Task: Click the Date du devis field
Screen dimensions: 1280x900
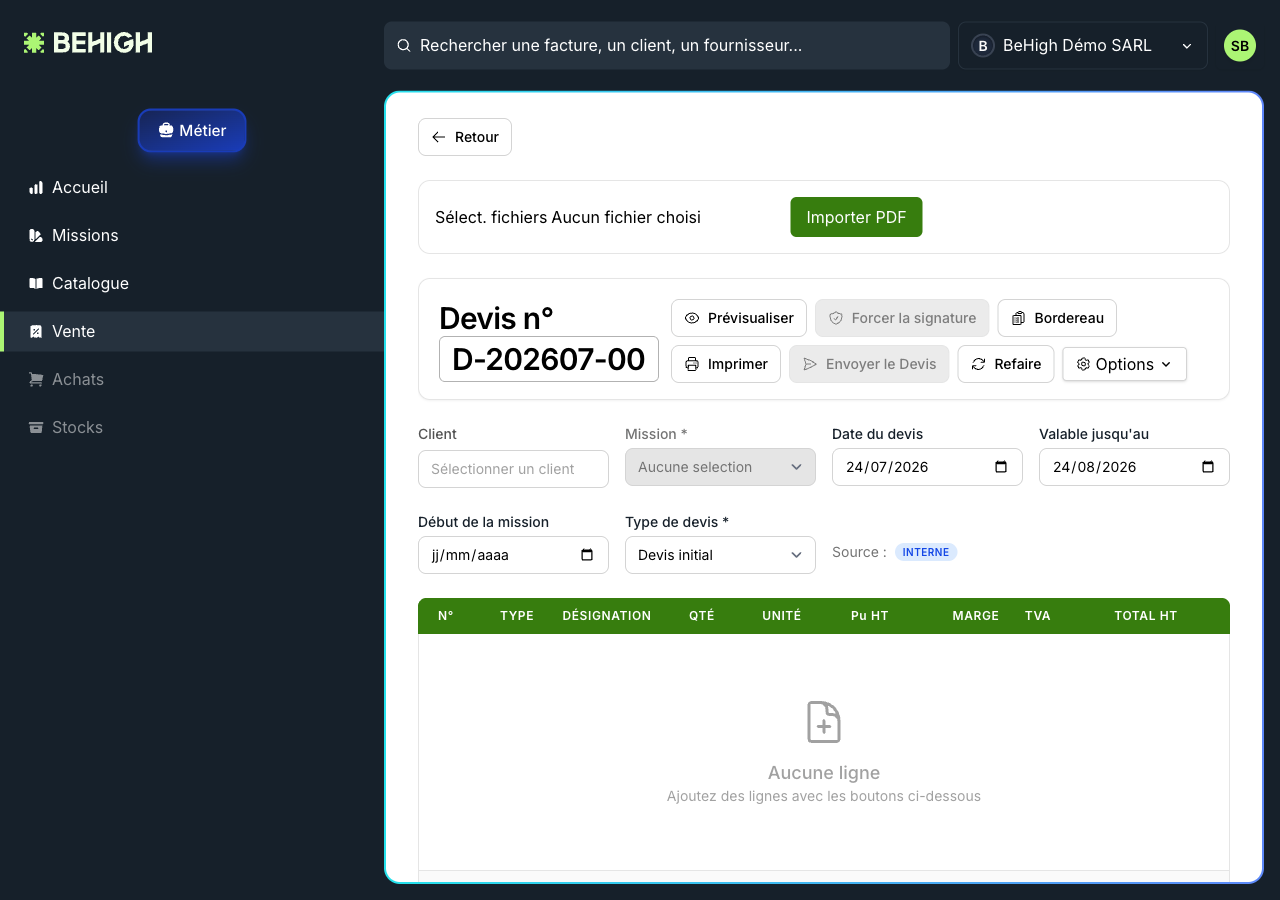Action: 927,467
